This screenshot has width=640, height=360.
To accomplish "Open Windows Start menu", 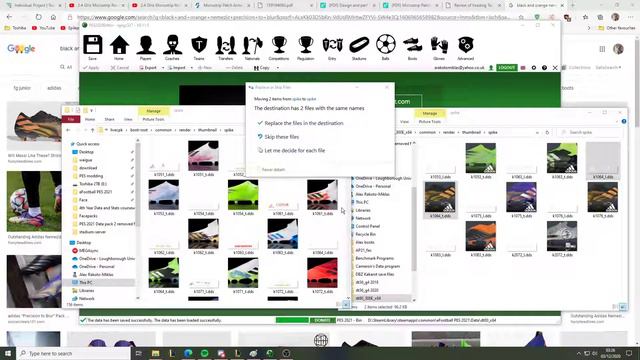I will point(8,353).
